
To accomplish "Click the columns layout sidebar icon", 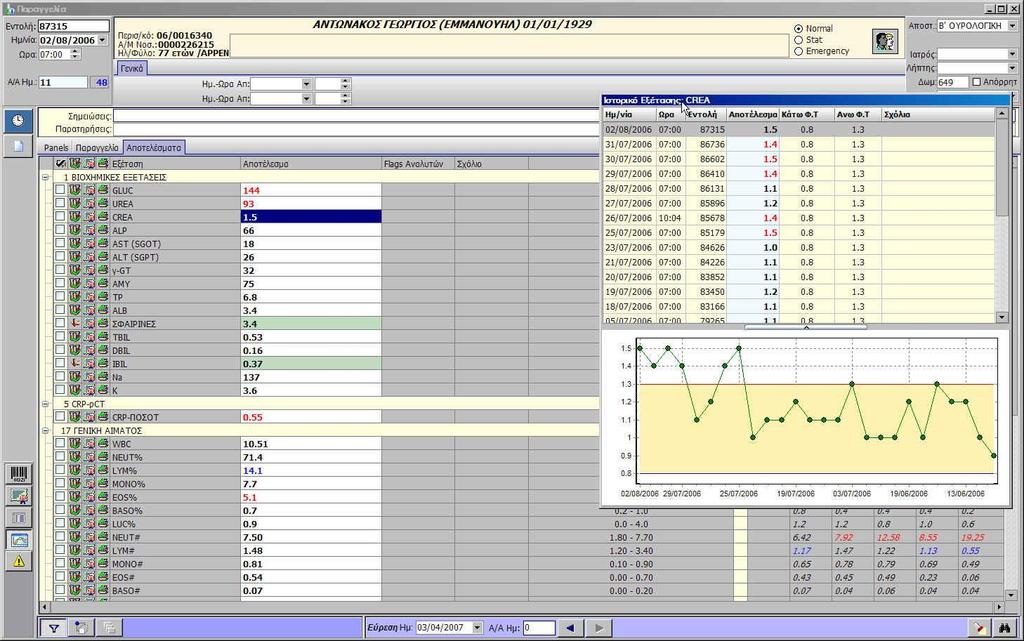I will tap(19, 518).
